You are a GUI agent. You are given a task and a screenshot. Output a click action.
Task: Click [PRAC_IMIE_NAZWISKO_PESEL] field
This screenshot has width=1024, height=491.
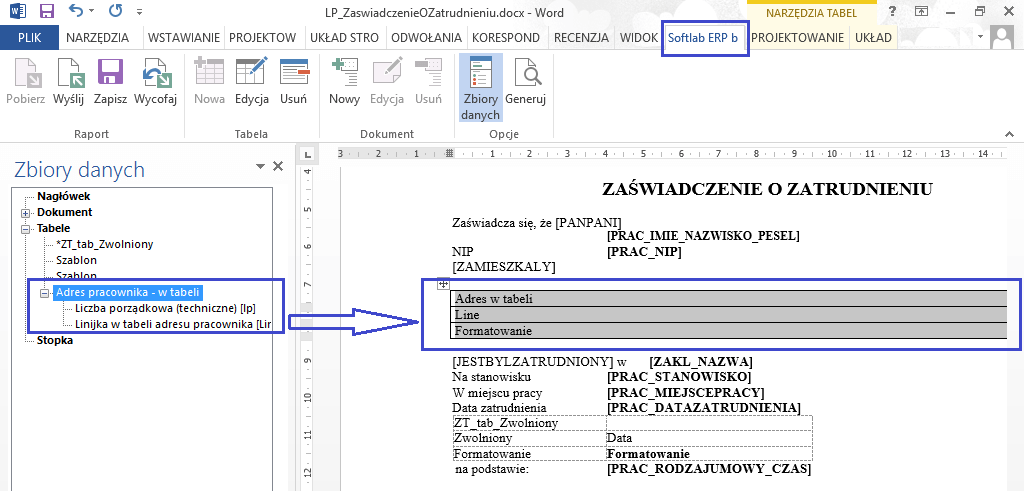coord(703,236)
